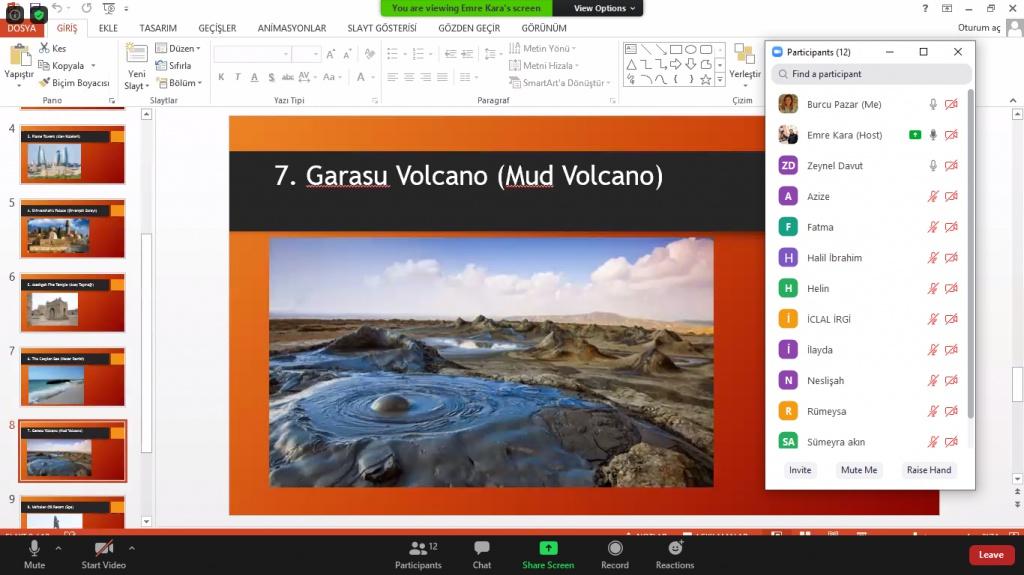Click Biçim Boyacısı format painter

click(75, 83)
